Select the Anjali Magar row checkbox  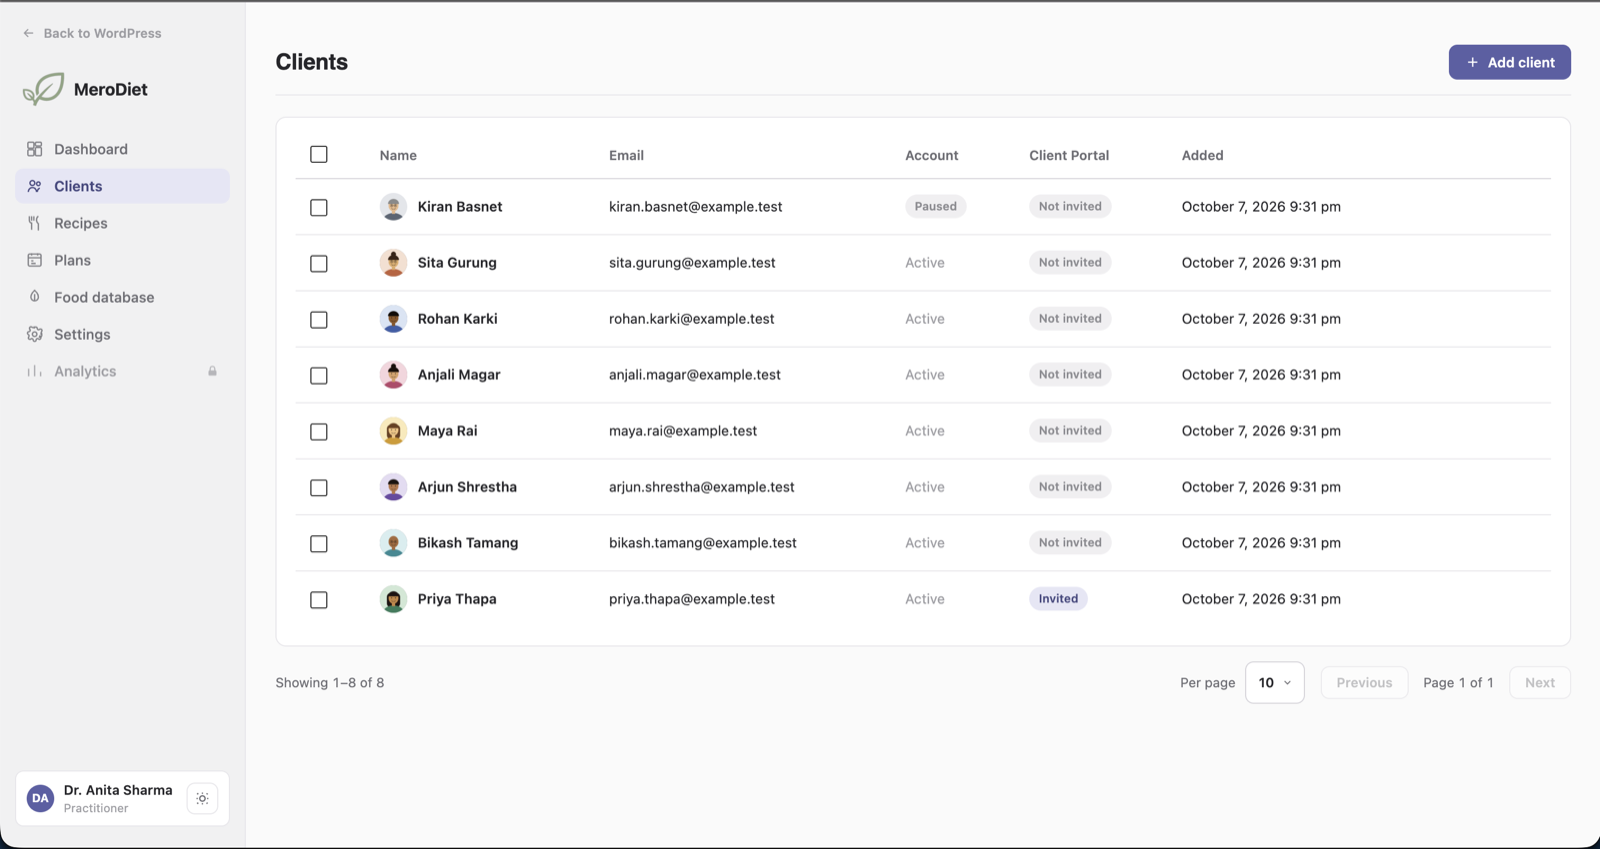319,375
